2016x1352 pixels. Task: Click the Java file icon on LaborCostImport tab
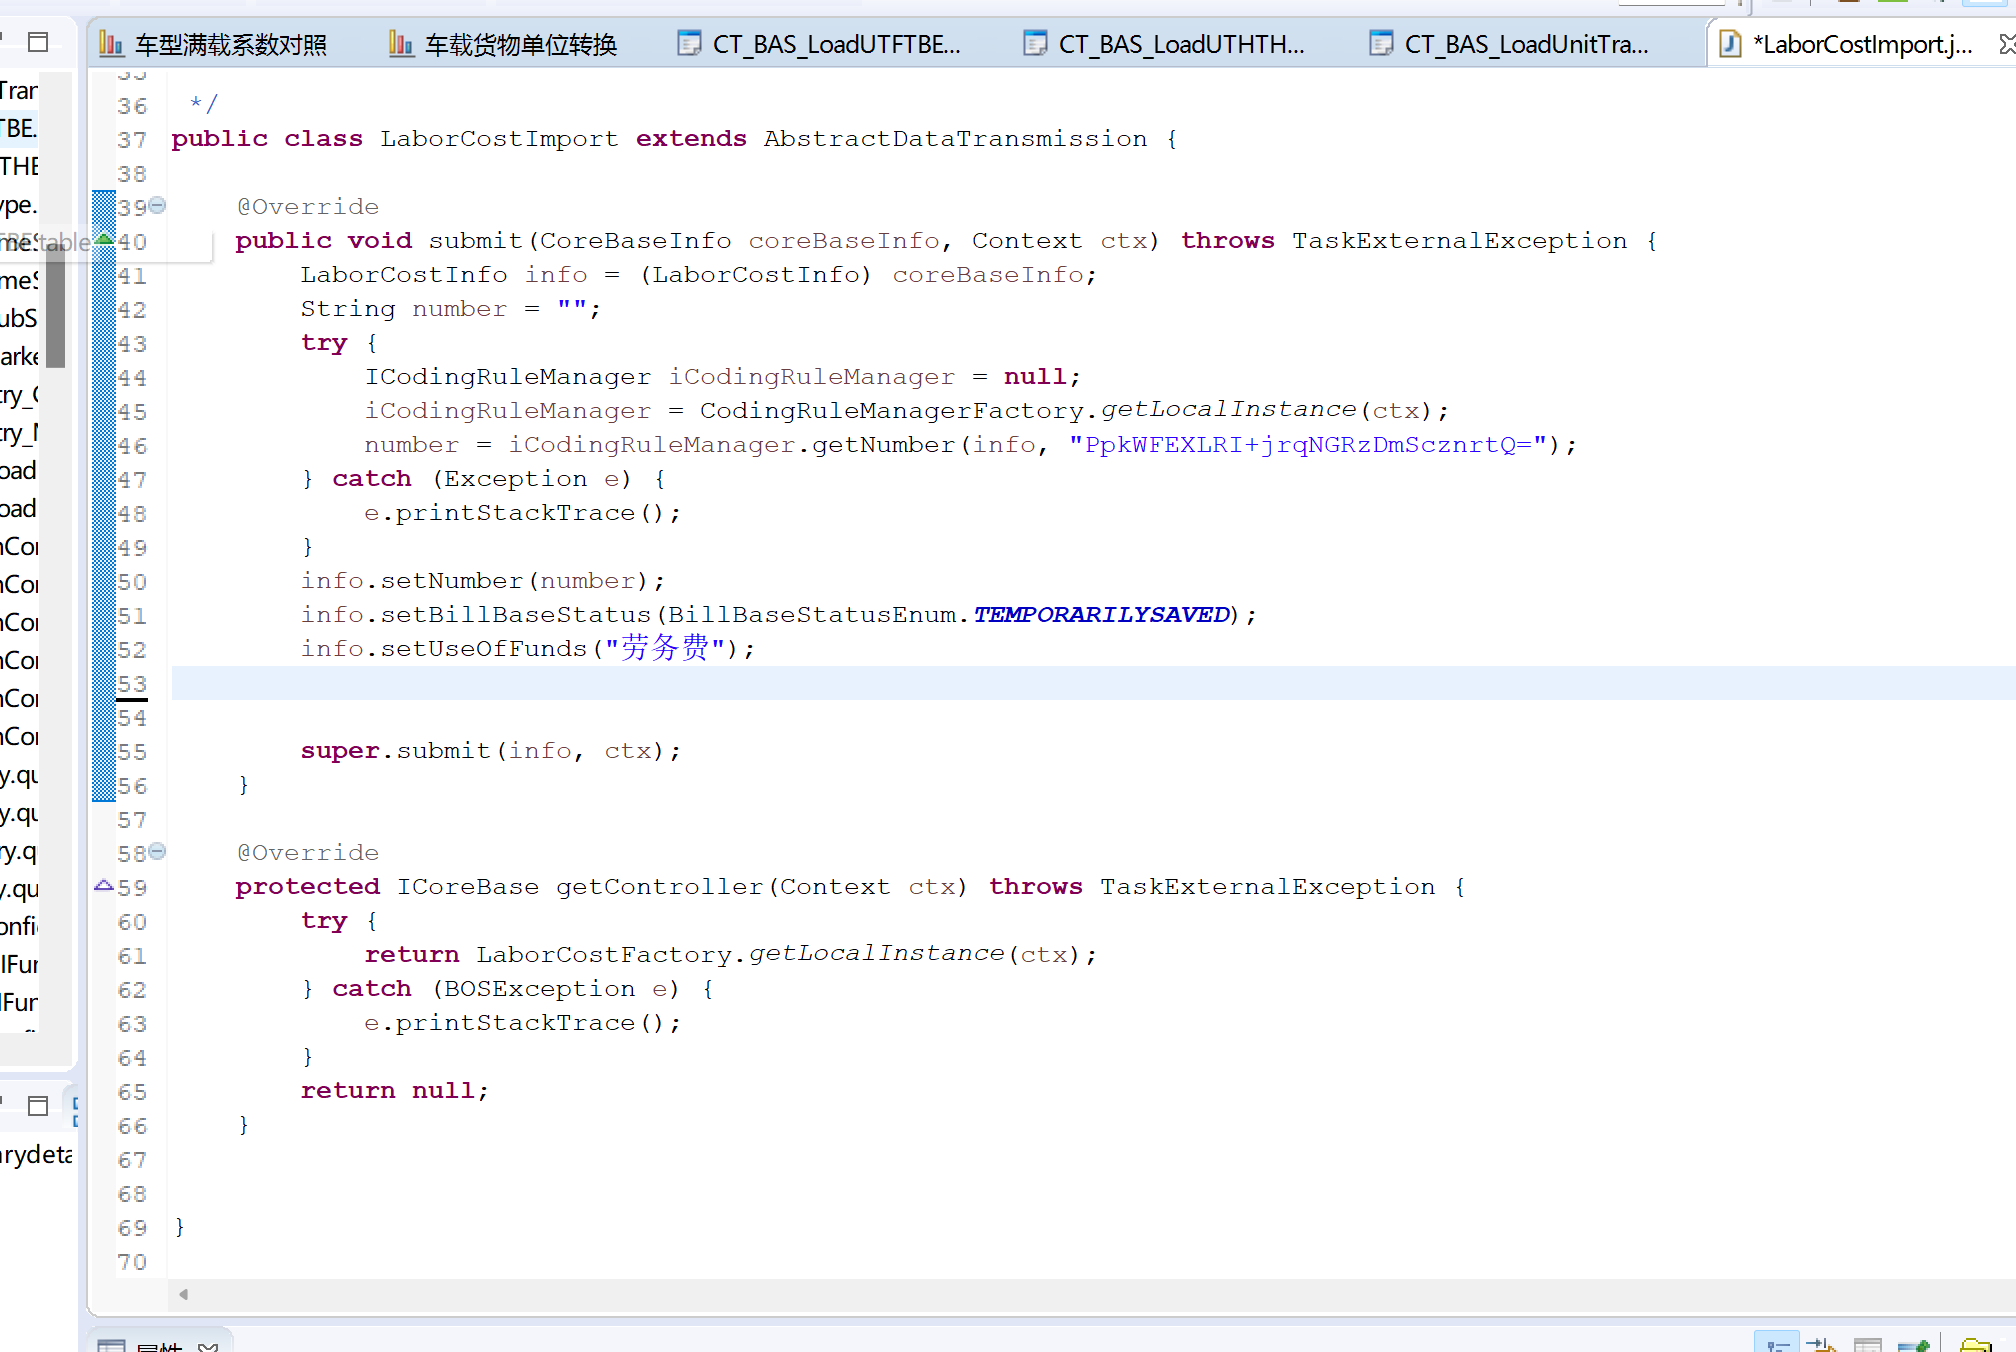[1730, 44]
